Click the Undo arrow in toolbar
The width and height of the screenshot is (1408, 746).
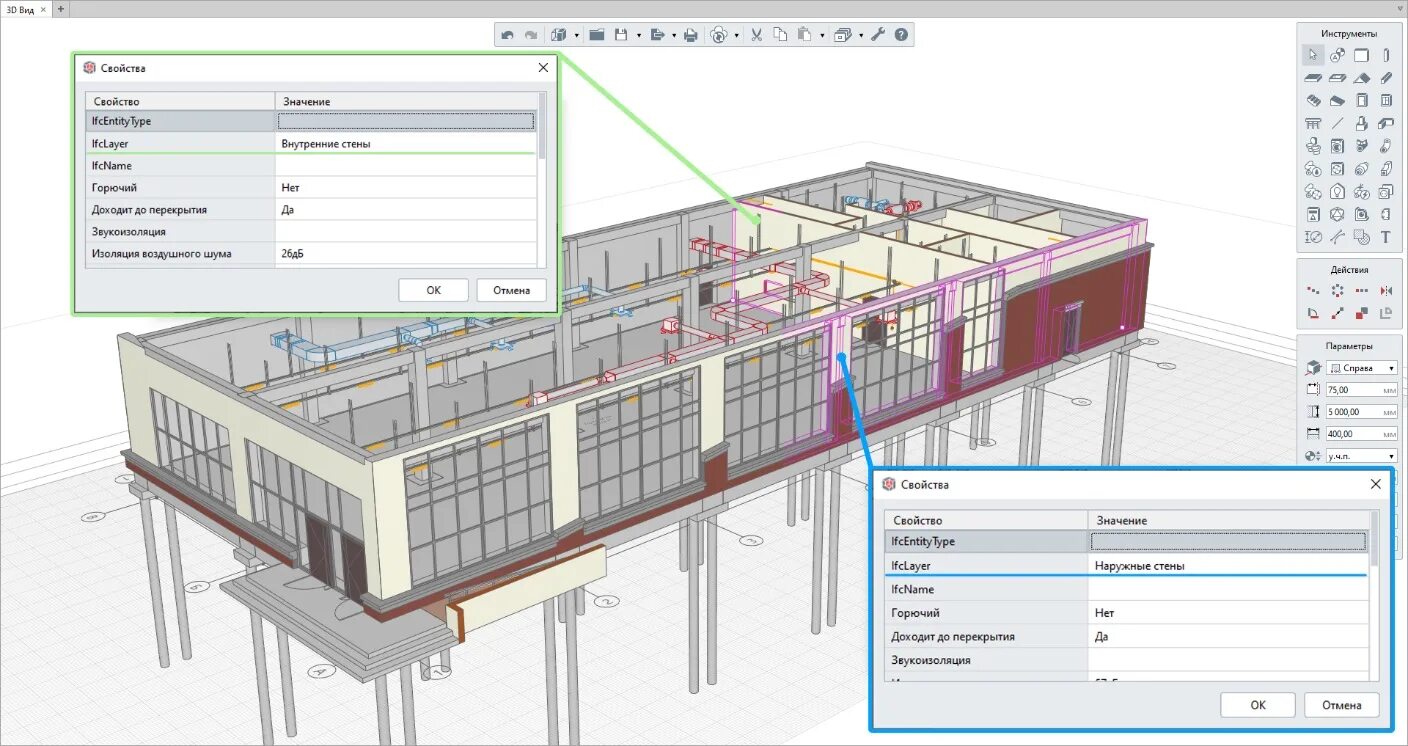point(507,35)
